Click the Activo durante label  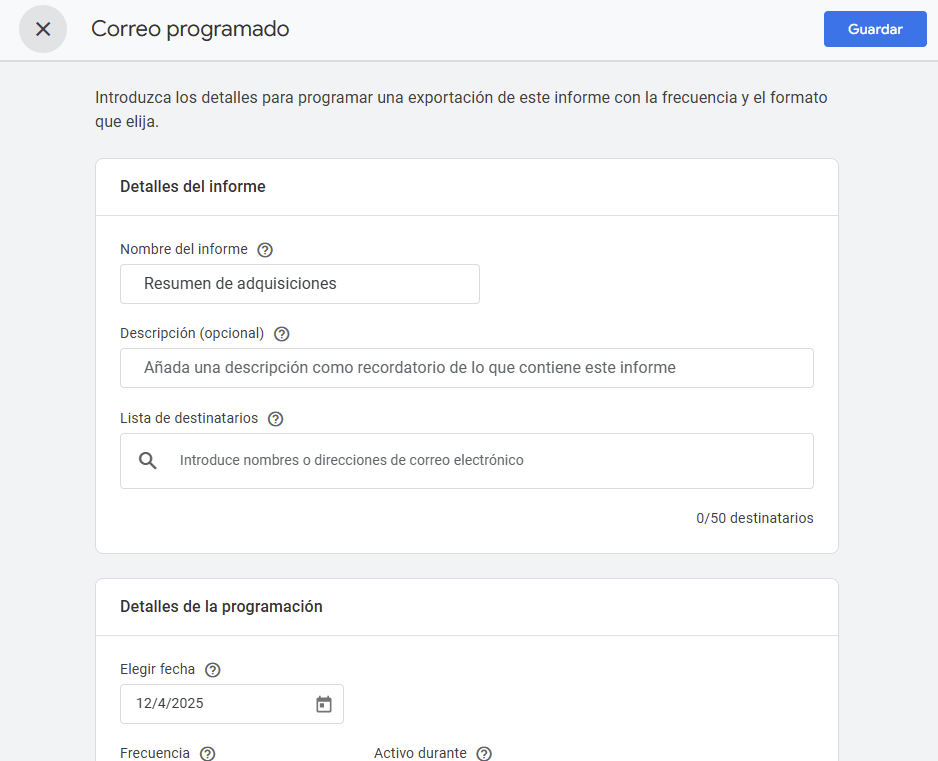click(420, 753)
